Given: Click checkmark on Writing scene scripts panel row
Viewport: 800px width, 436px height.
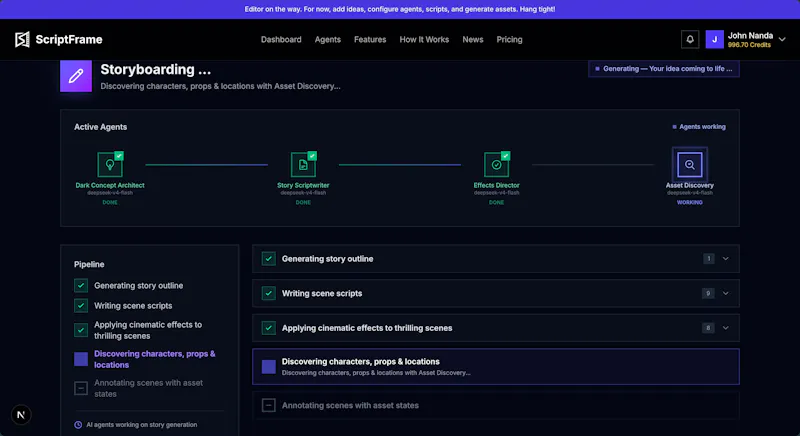Looking at the screenshot, I should click(268, 293).
